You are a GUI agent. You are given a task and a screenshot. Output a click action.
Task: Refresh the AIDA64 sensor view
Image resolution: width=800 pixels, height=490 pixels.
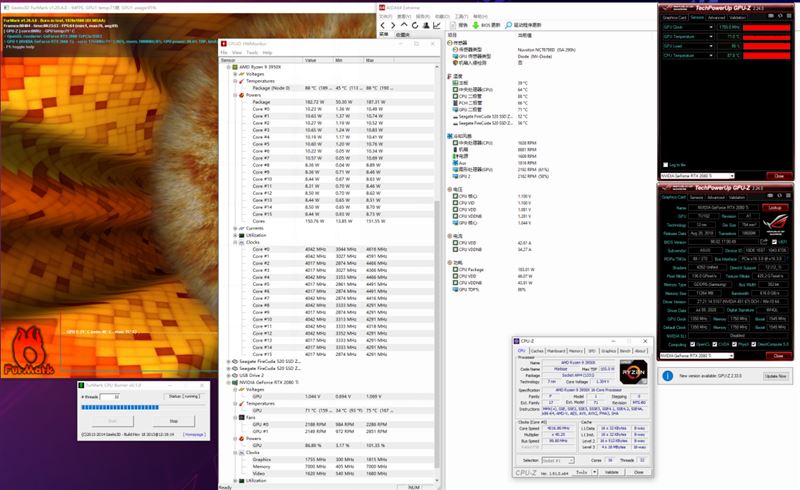coord(415,25)
